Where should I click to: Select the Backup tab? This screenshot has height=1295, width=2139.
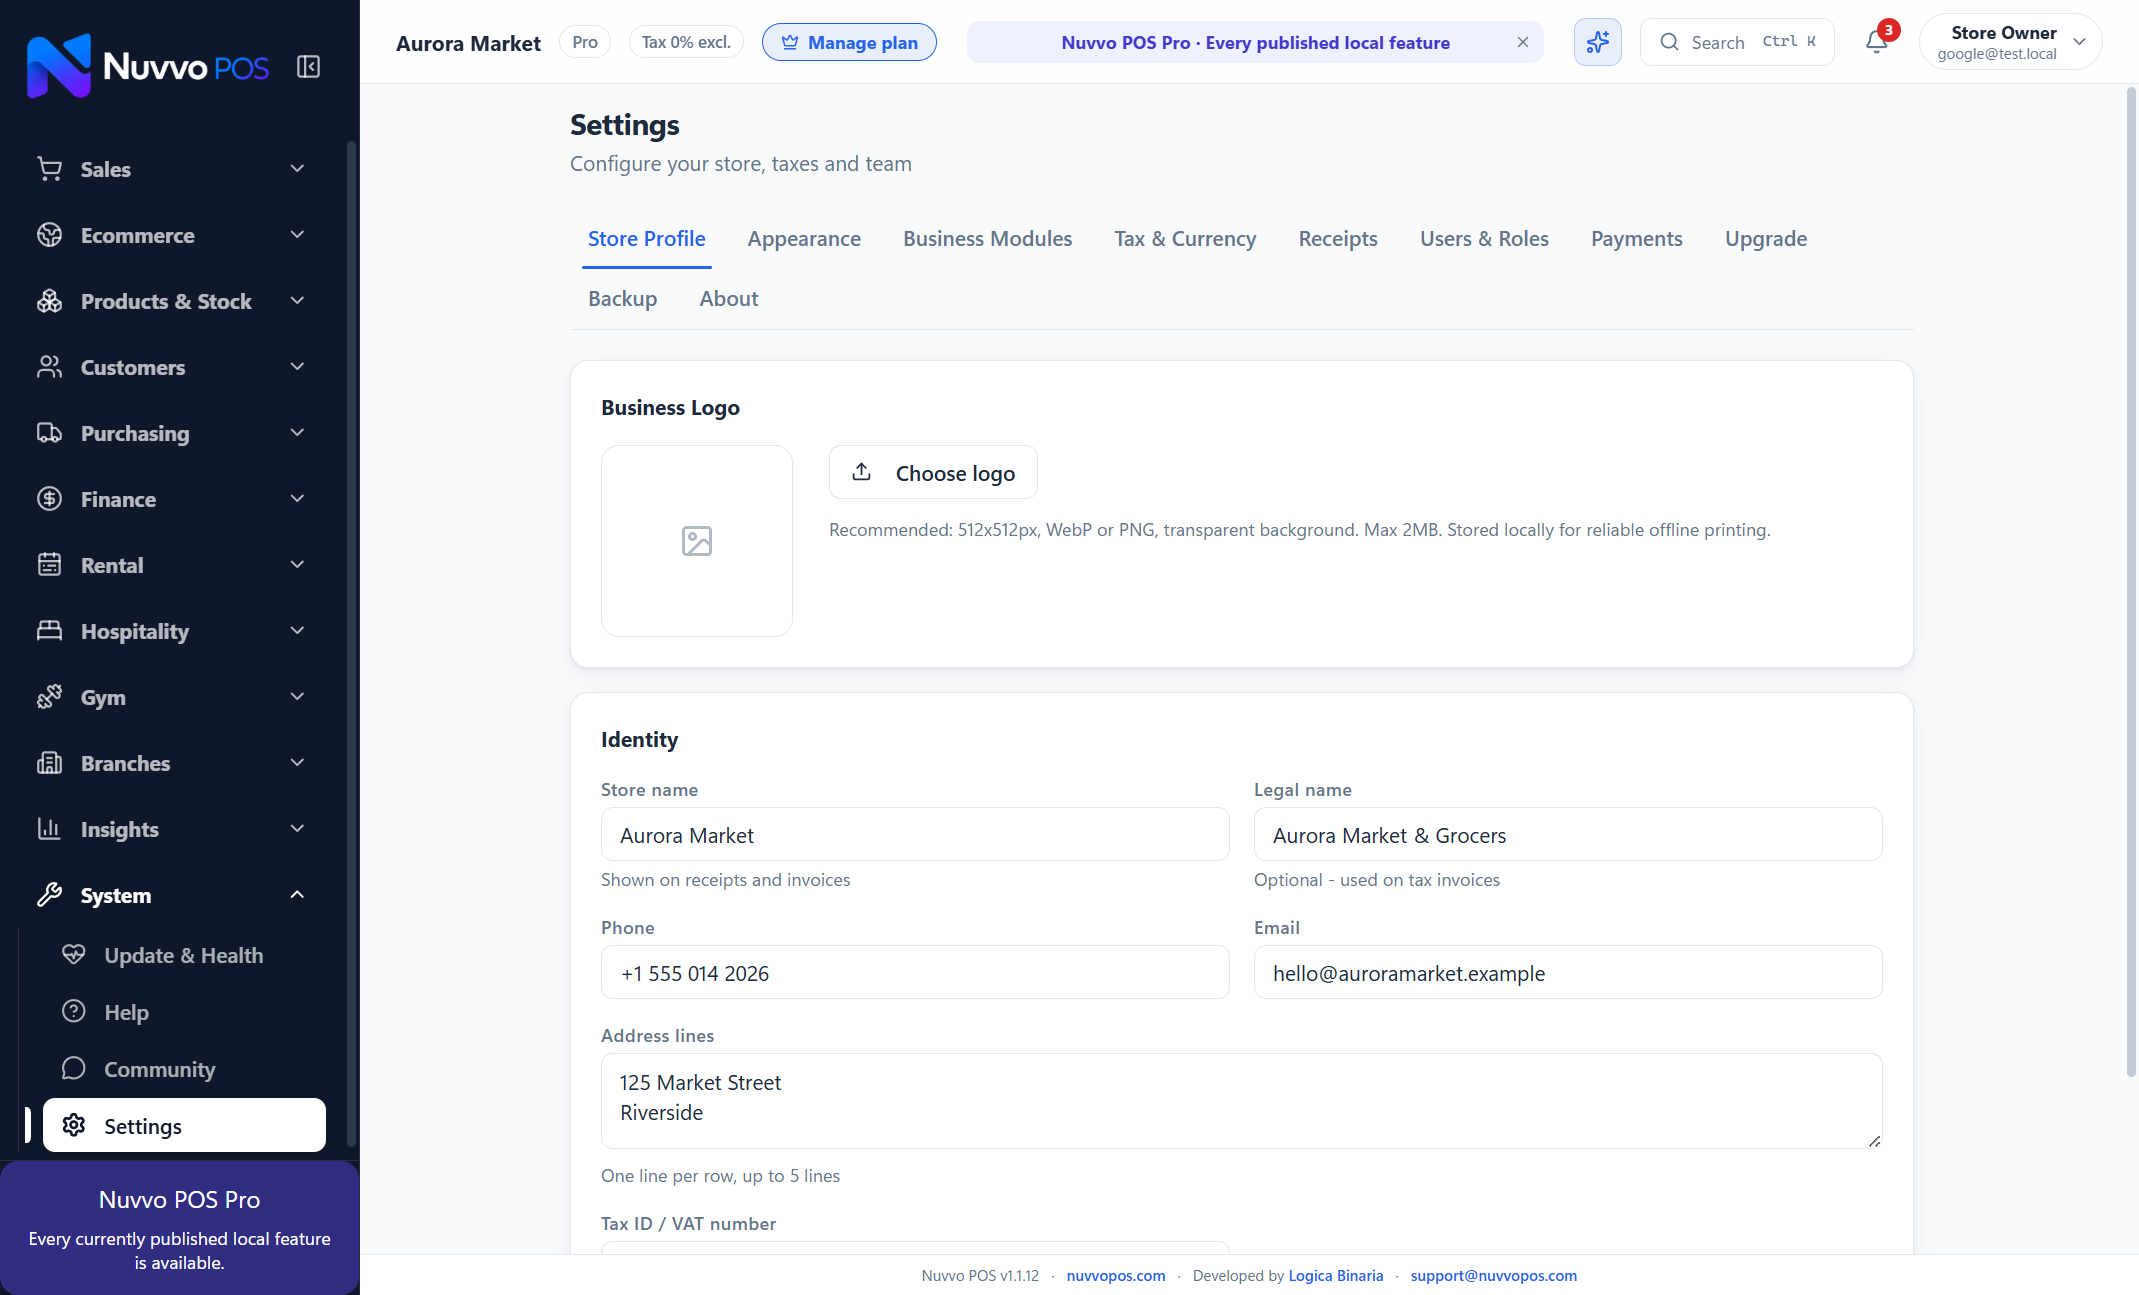point(622,299)
